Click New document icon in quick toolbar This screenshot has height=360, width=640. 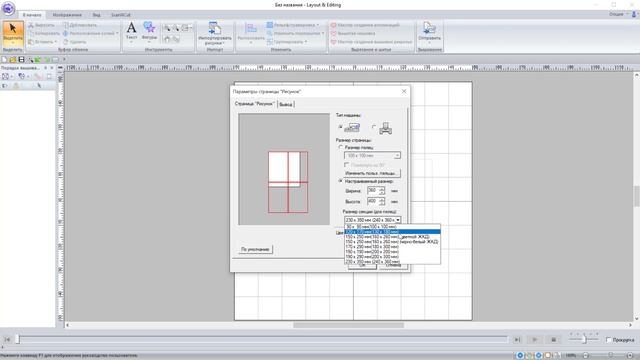(x=4, y=60)
